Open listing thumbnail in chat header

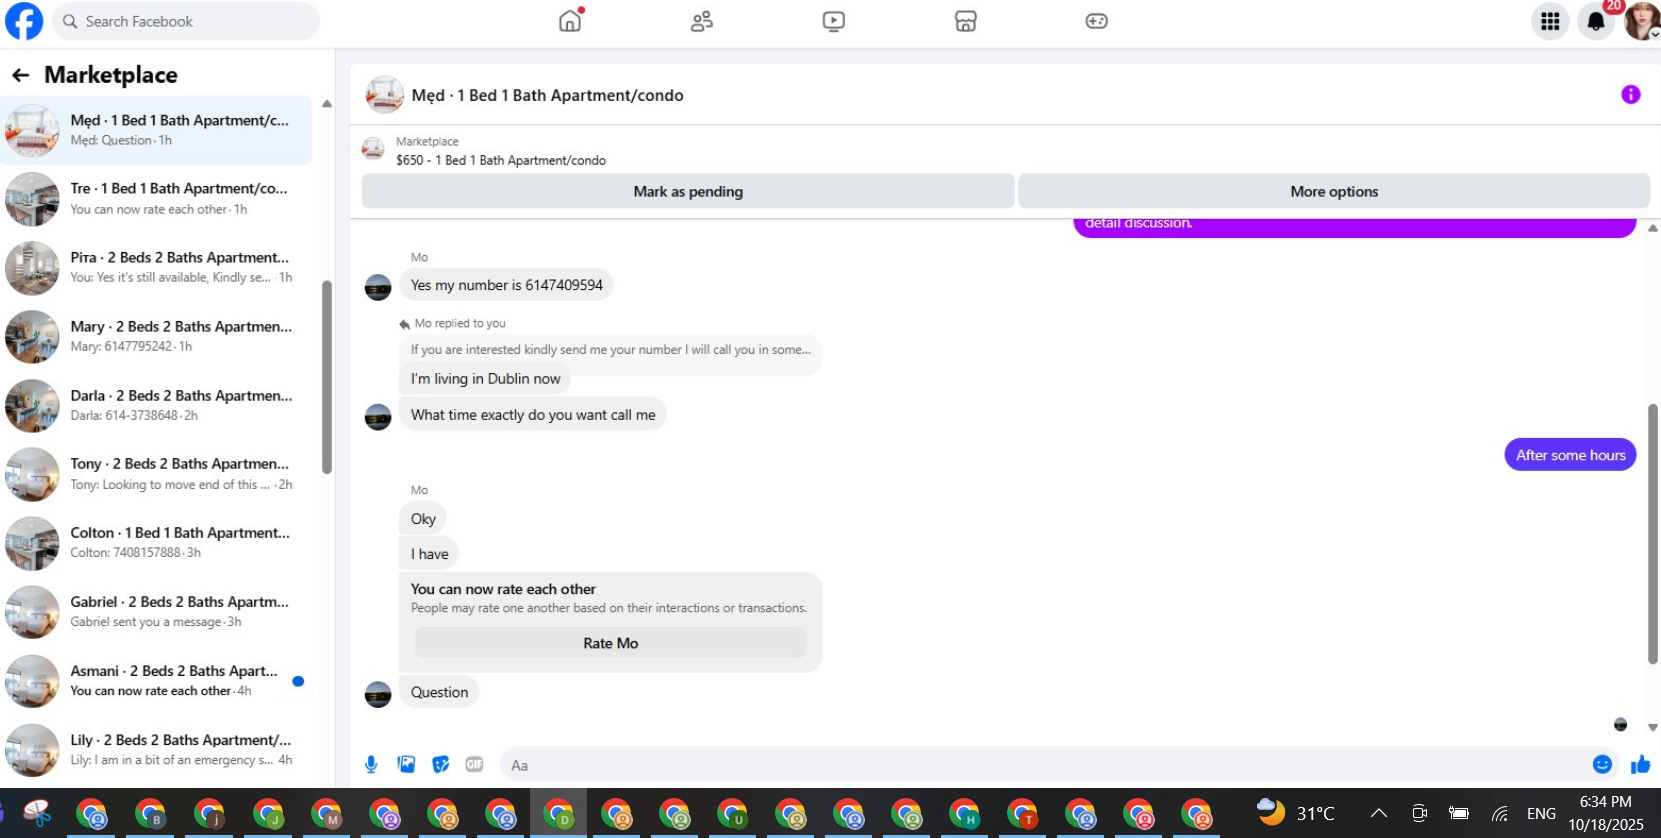(385, 95)
